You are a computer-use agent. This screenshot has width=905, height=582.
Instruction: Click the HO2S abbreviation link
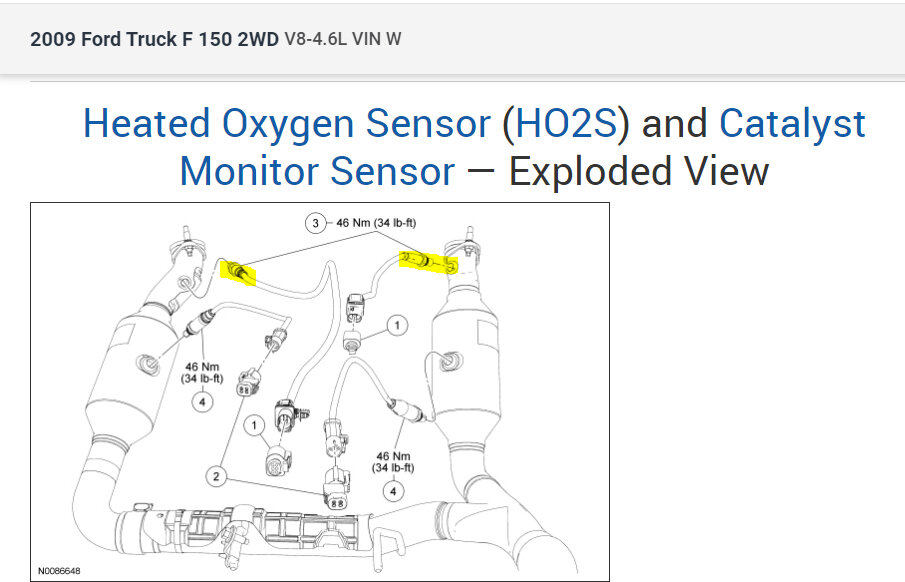coord(566,124)
